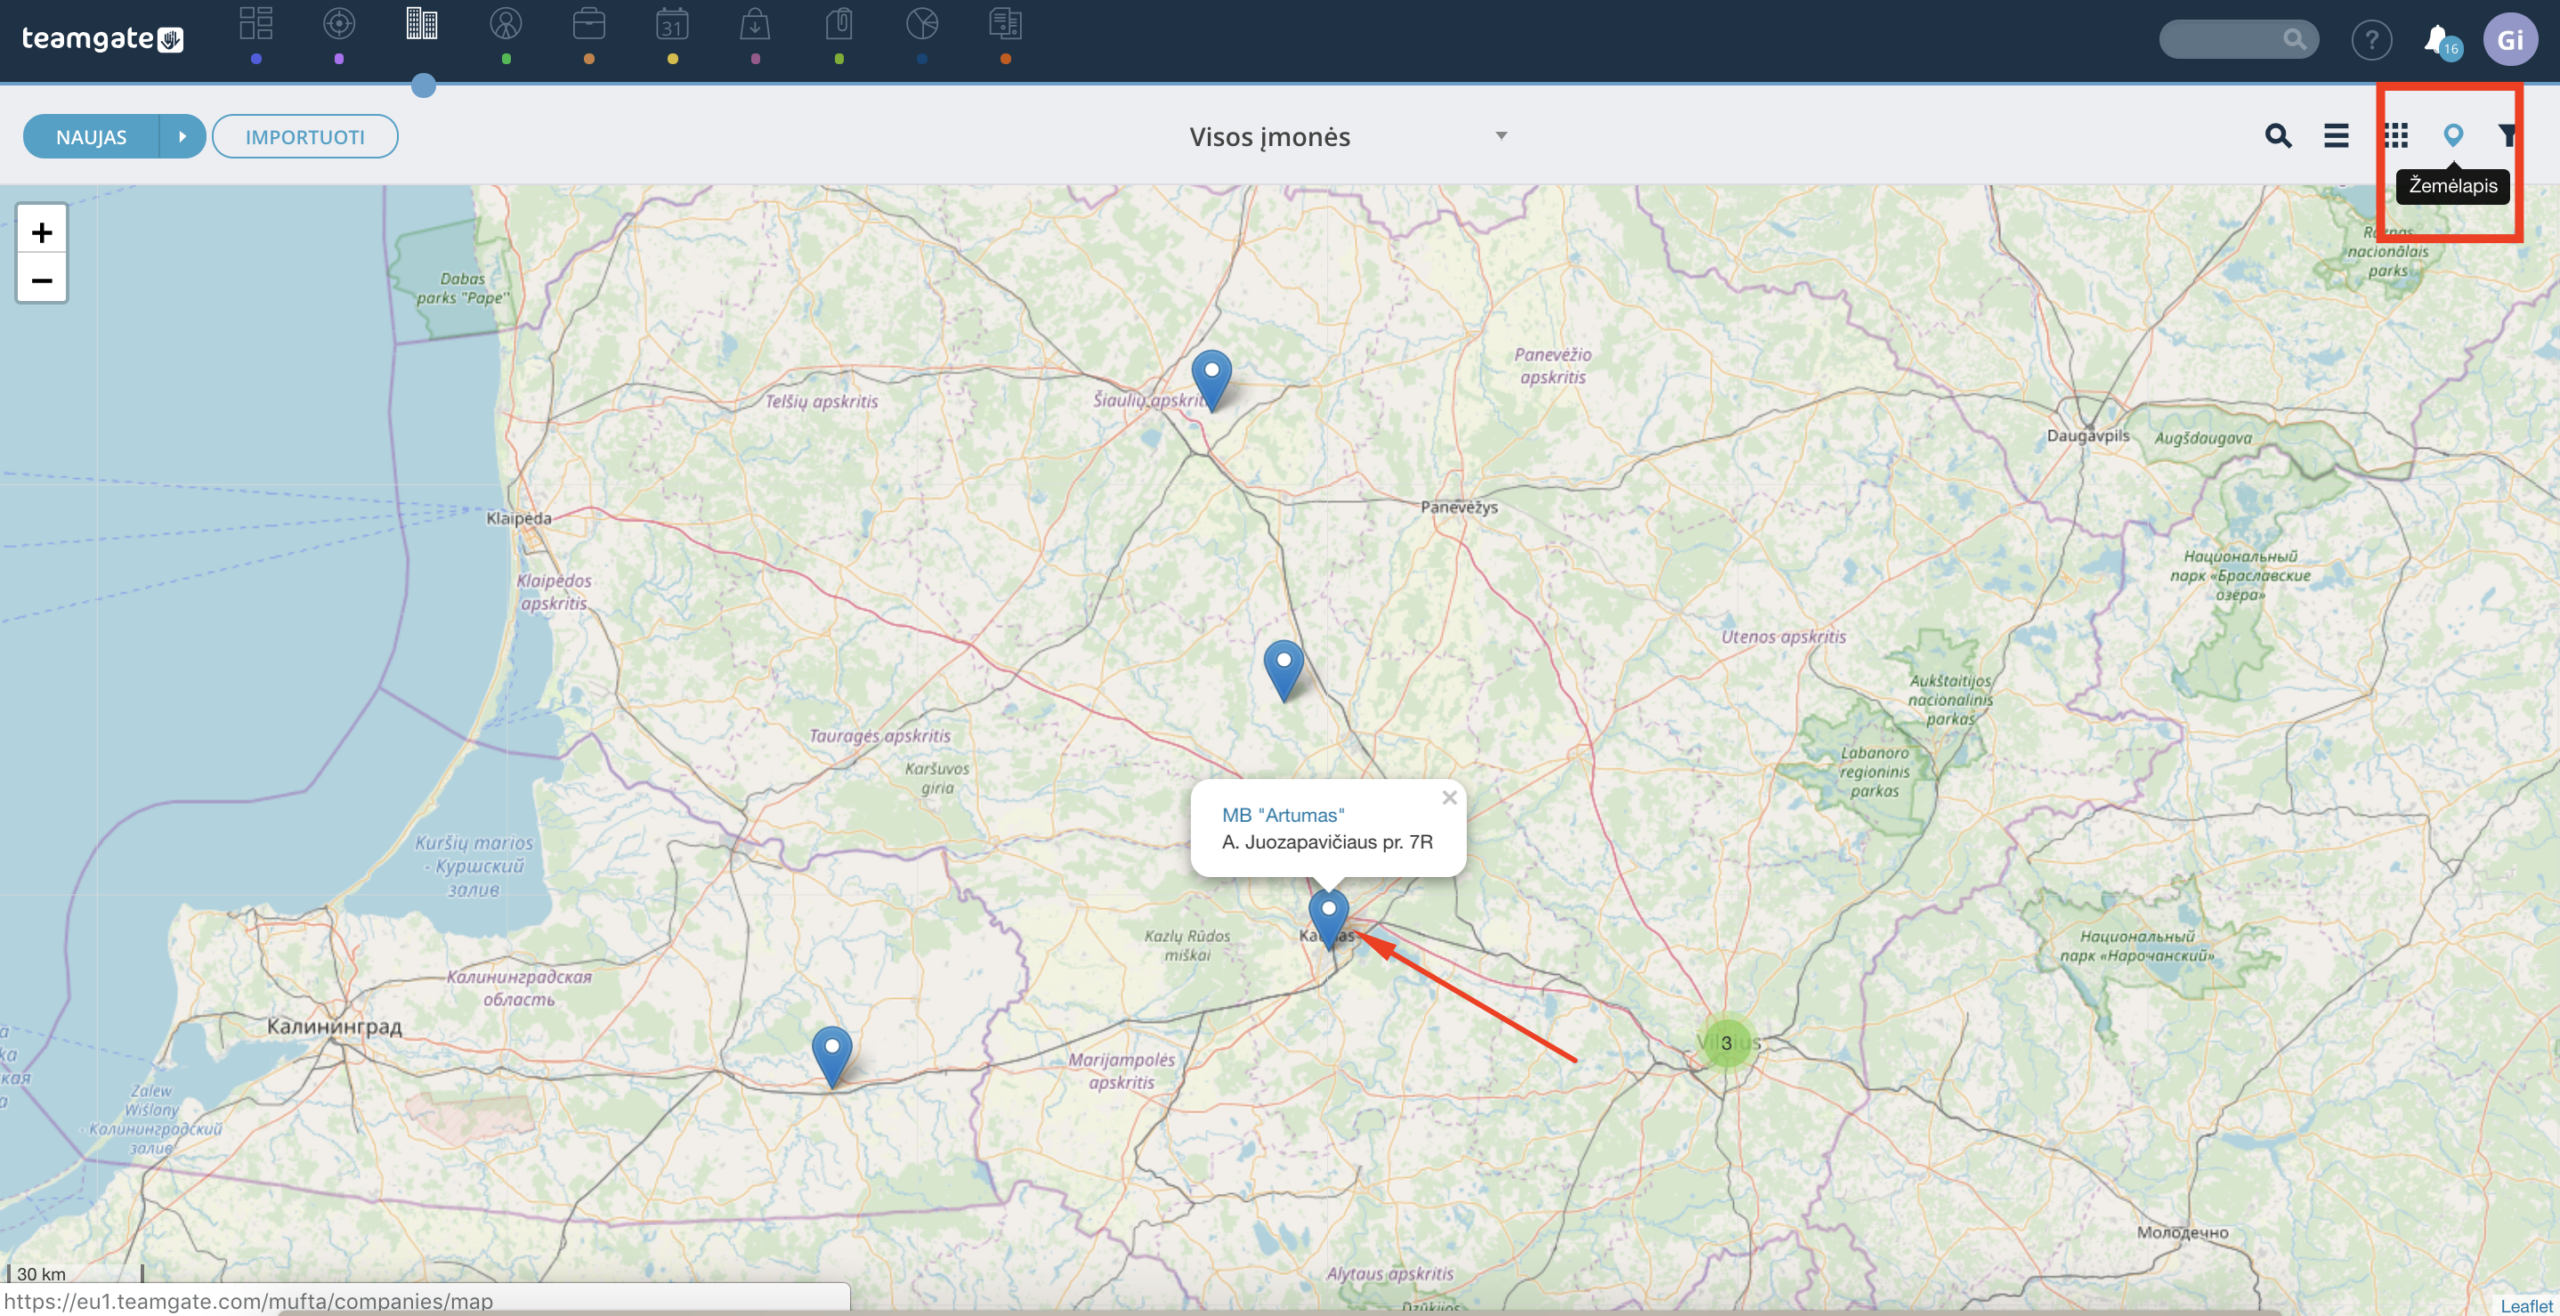The width and height of the screenshot is (2560, 1316).
Task: Click the map pin south of Panevėžys
Action: pyautogui.click(x=1283, y=671)
